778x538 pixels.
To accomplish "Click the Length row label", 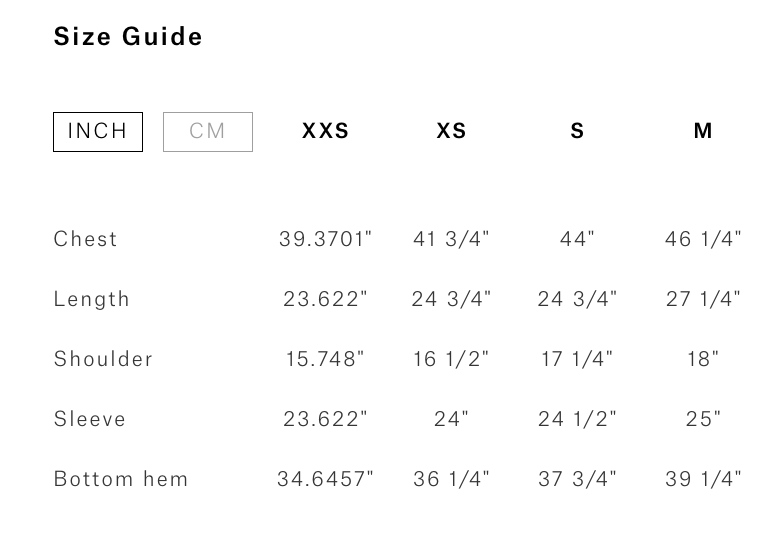I will pos(92,299).
